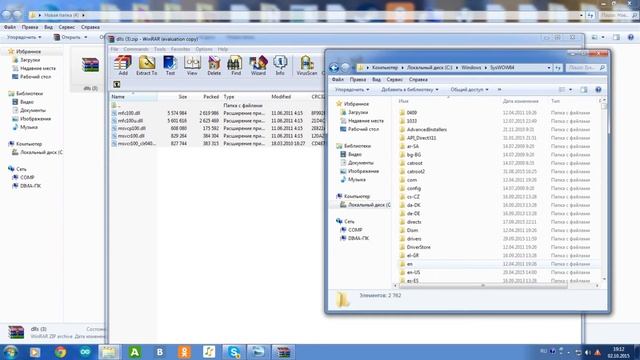Expand the SysWOW64 address bar history dropdown
The height and width of the screenshot is (360, 640).
pyautogui.click(x=549, y=68)
